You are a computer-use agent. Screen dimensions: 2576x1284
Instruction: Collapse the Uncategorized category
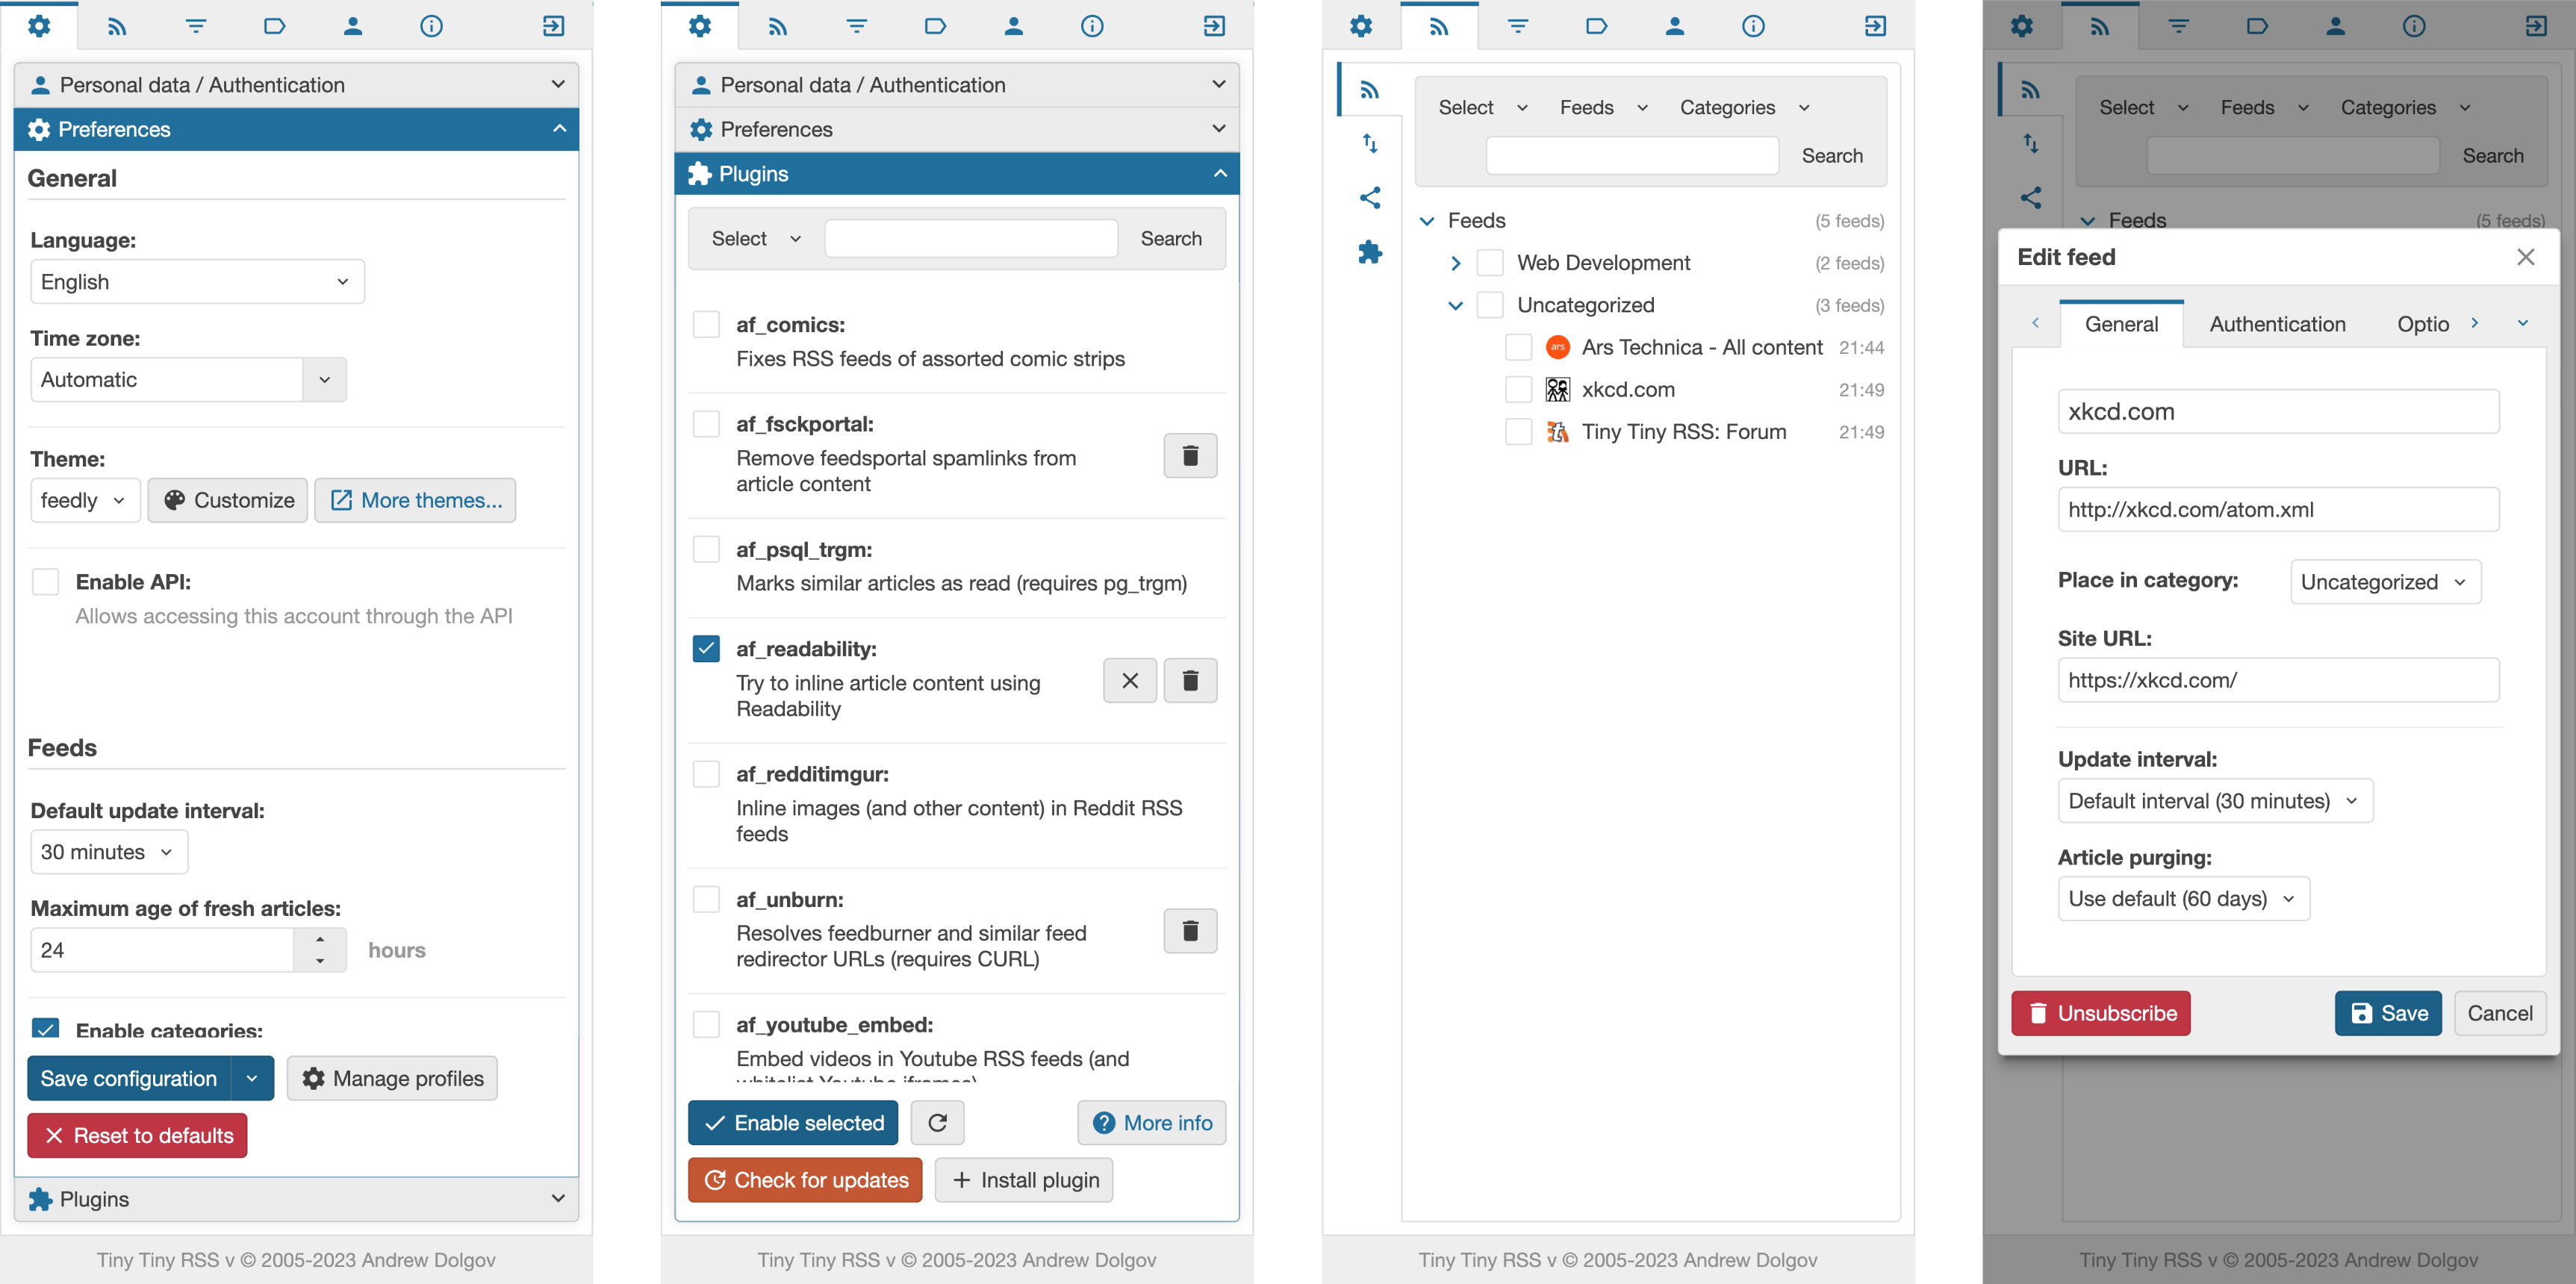pyautogui.click(x=1456, y=306)
